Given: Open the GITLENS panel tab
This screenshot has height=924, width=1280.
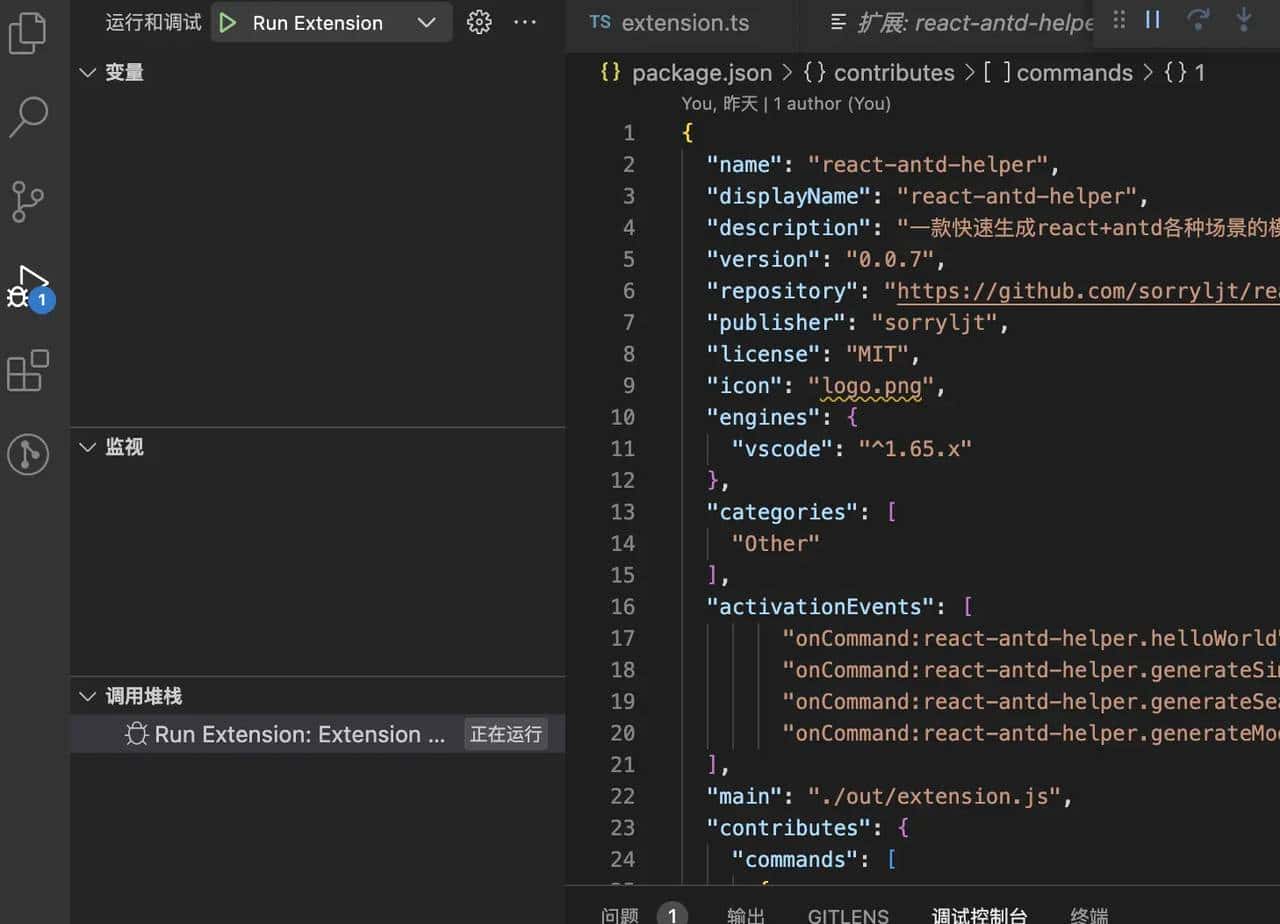Looking at the screenshot, I should (848, 914).
